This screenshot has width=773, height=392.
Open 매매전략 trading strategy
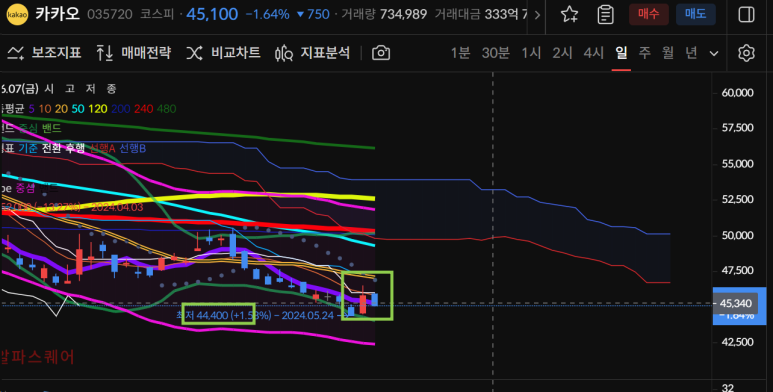134,53
